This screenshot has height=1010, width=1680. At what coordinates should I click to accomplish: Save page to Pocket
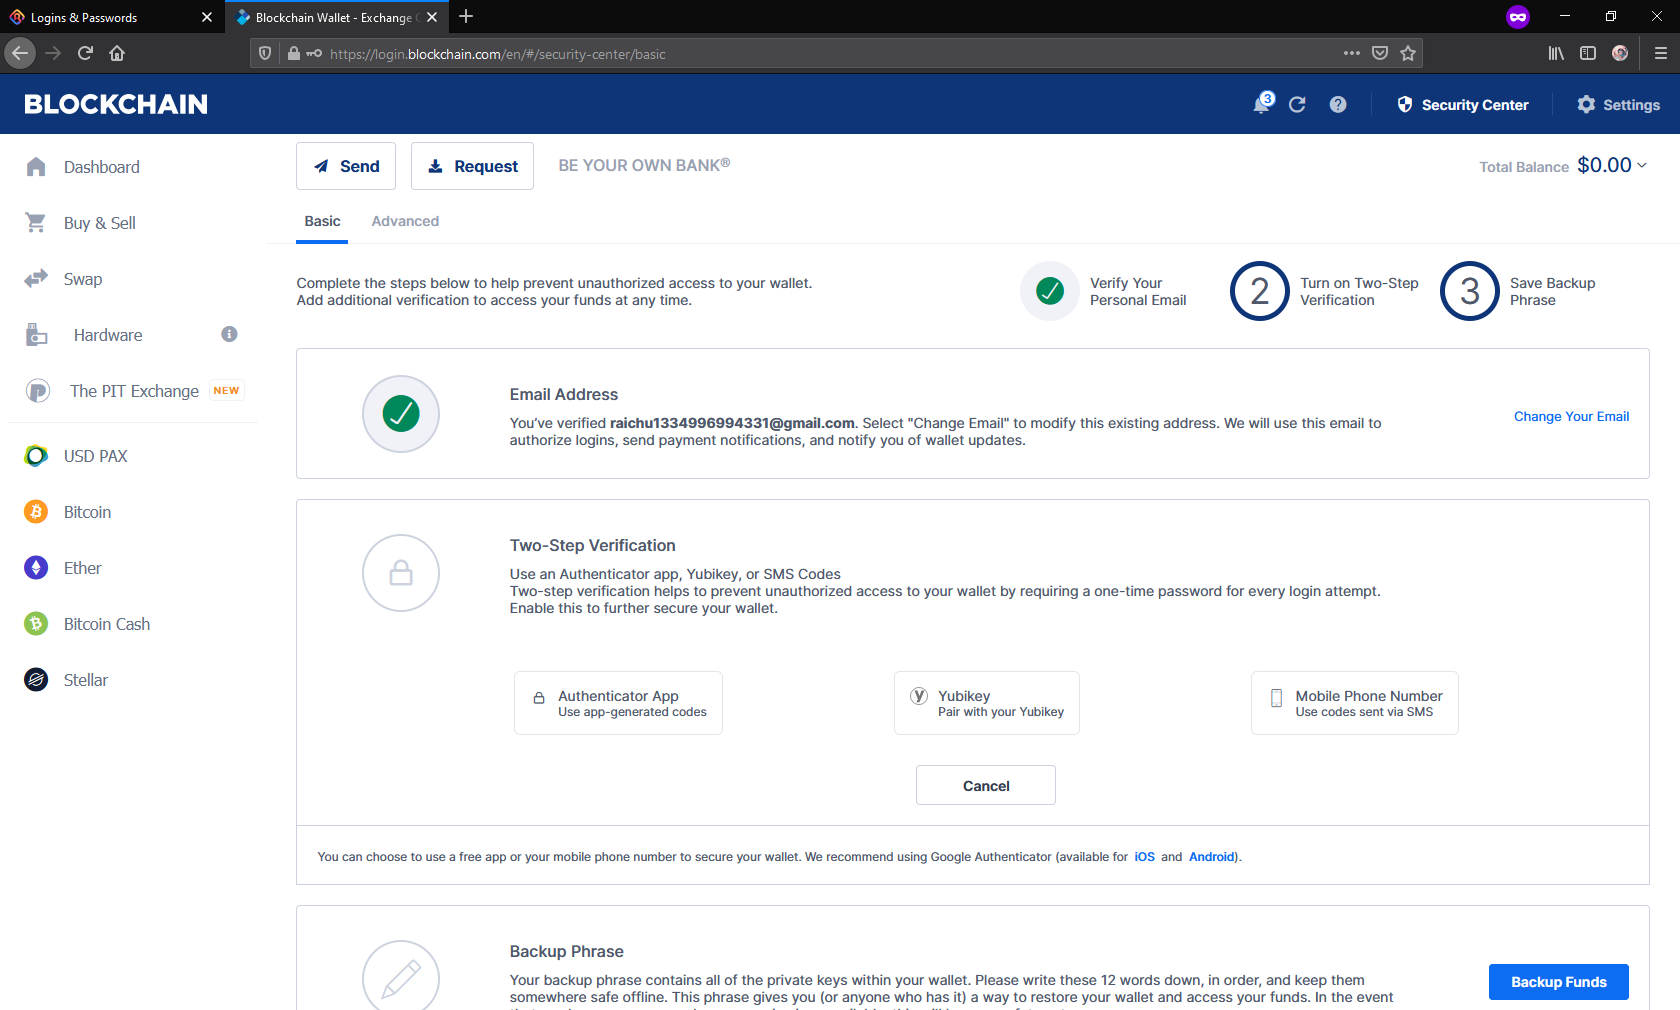click(x=1380, y=53)
